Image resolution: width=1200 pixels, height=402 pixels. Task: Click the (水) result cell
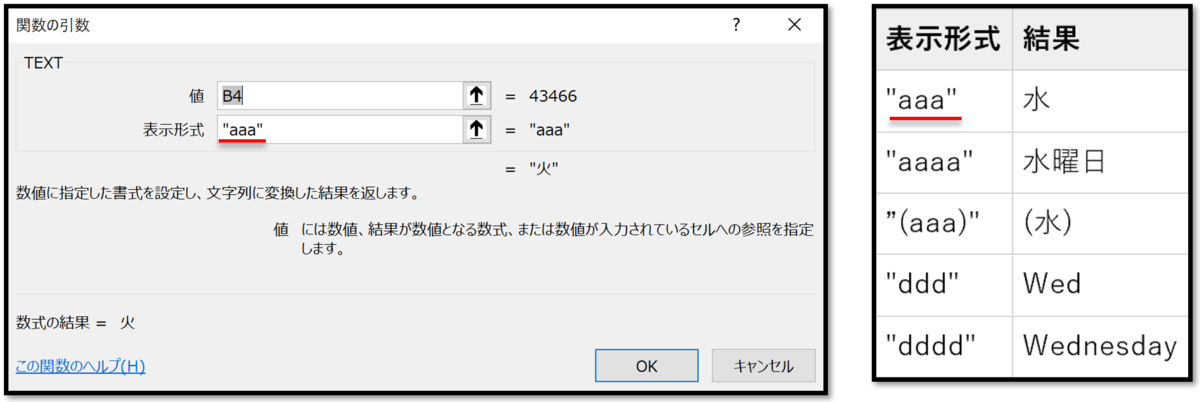pyautogui.click(x=1098, y=223)
